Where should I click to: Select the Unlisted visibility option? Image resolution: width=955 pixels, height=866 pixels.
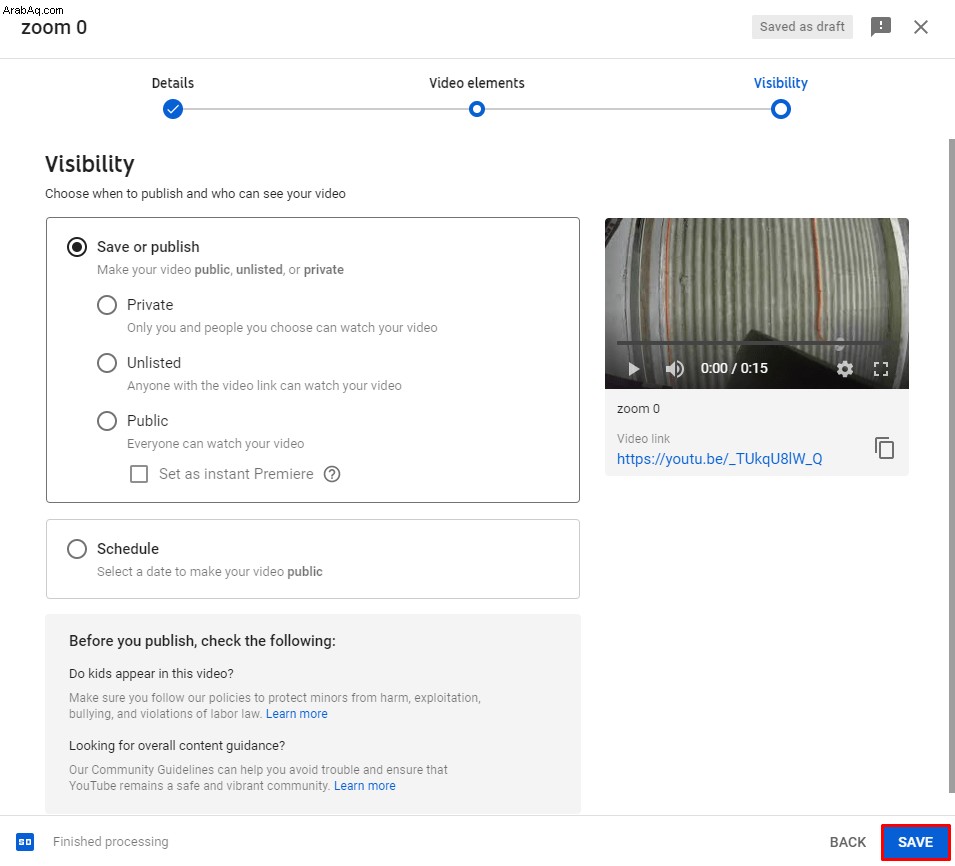click(x=107, y=363)
